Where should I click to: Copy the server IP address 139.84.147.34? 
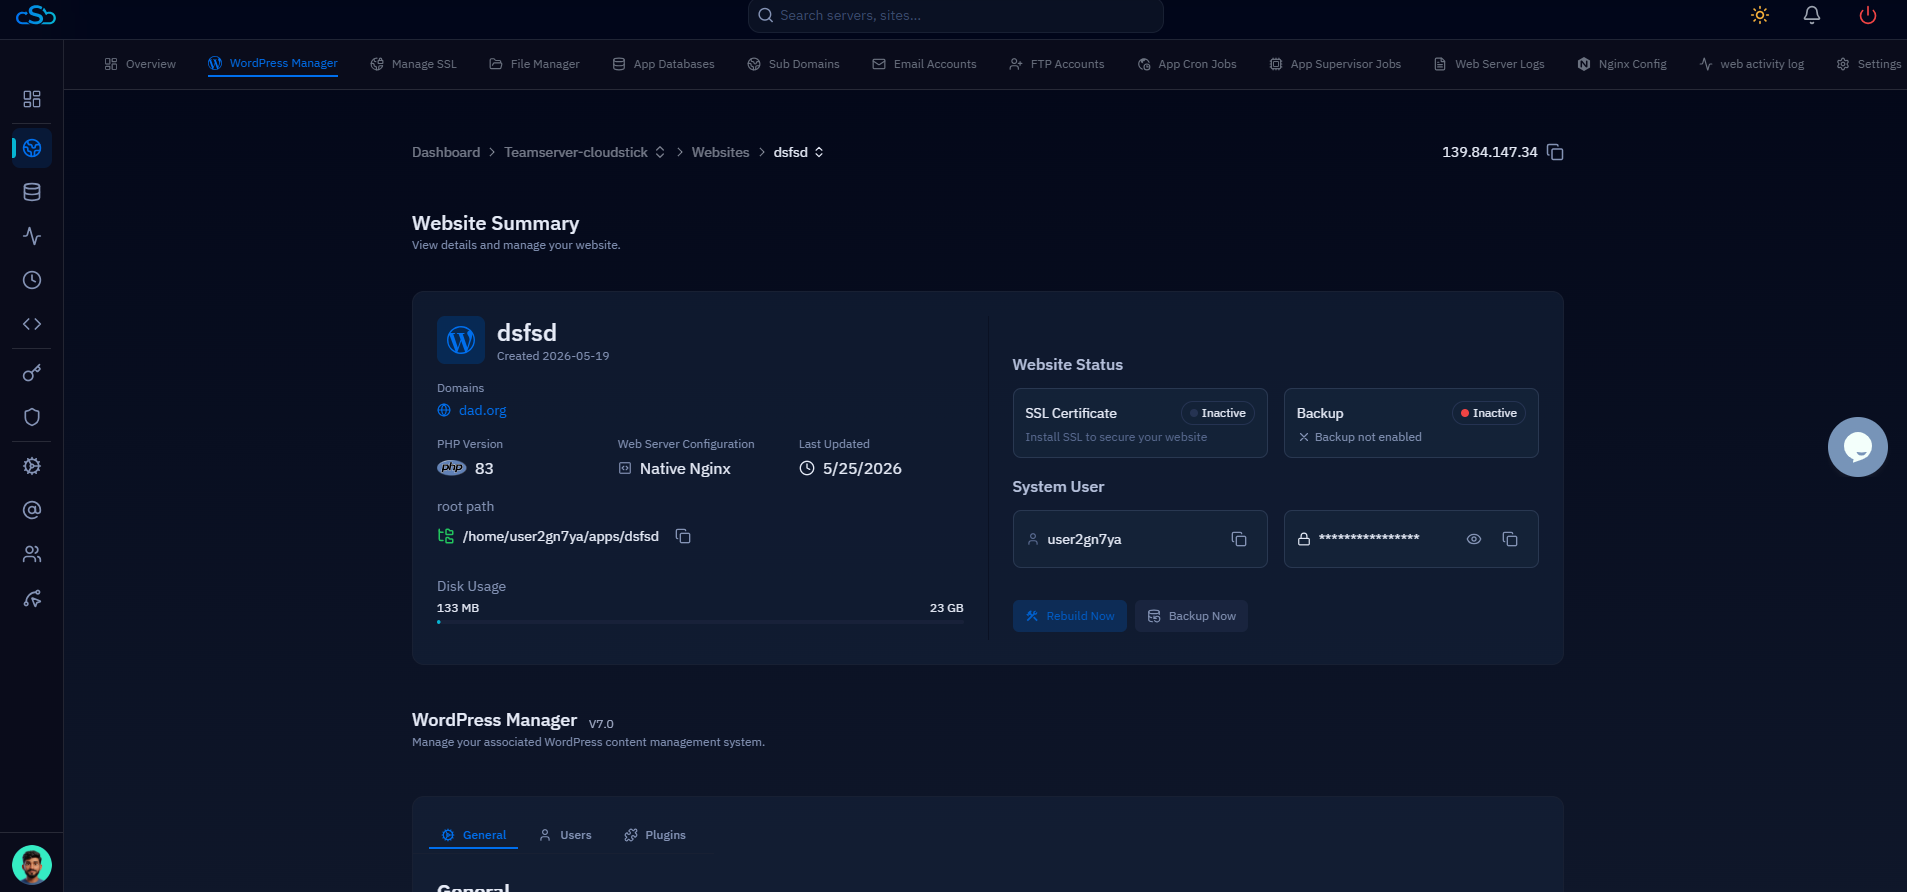point(1555,152)
